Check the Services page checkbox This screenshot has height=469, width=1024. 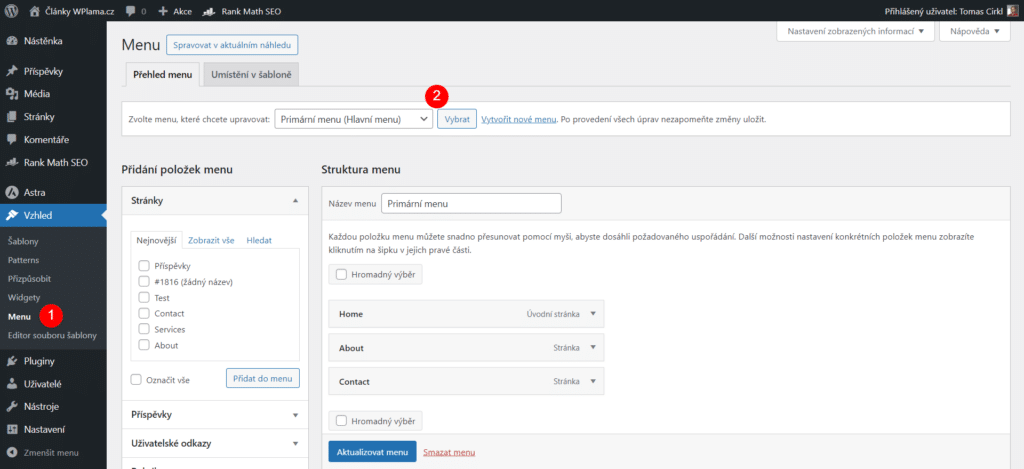tap(144, 329)
